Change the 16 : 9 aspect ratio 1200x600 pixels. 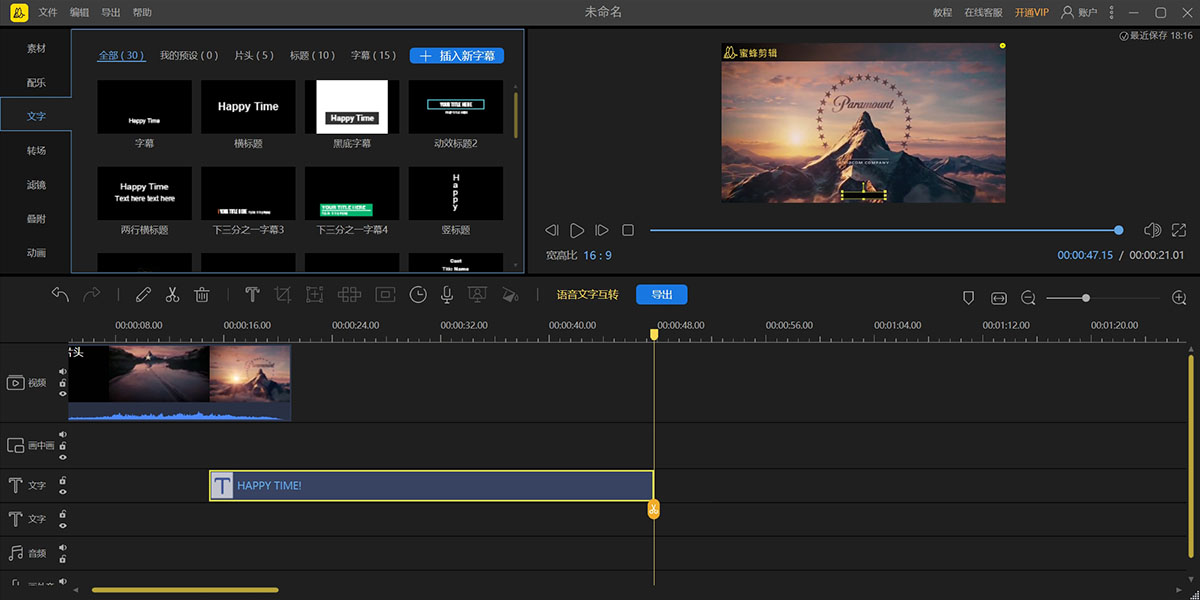pos(597,256)
